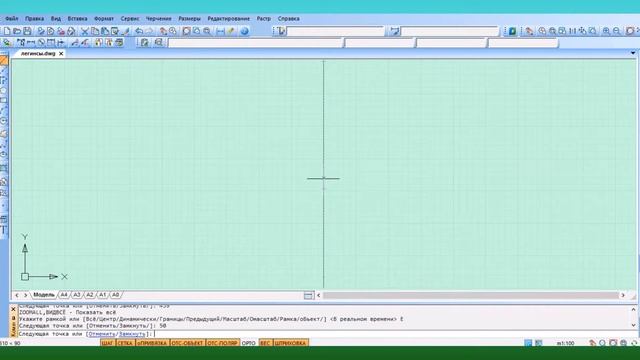Click the realtime zoom magnifier icon

173,31
